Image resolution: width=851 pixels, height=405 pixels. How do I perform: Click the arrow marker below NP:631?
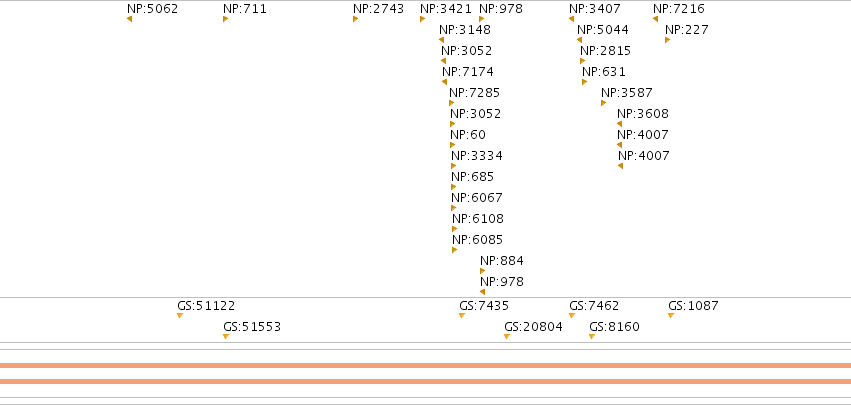585,82
